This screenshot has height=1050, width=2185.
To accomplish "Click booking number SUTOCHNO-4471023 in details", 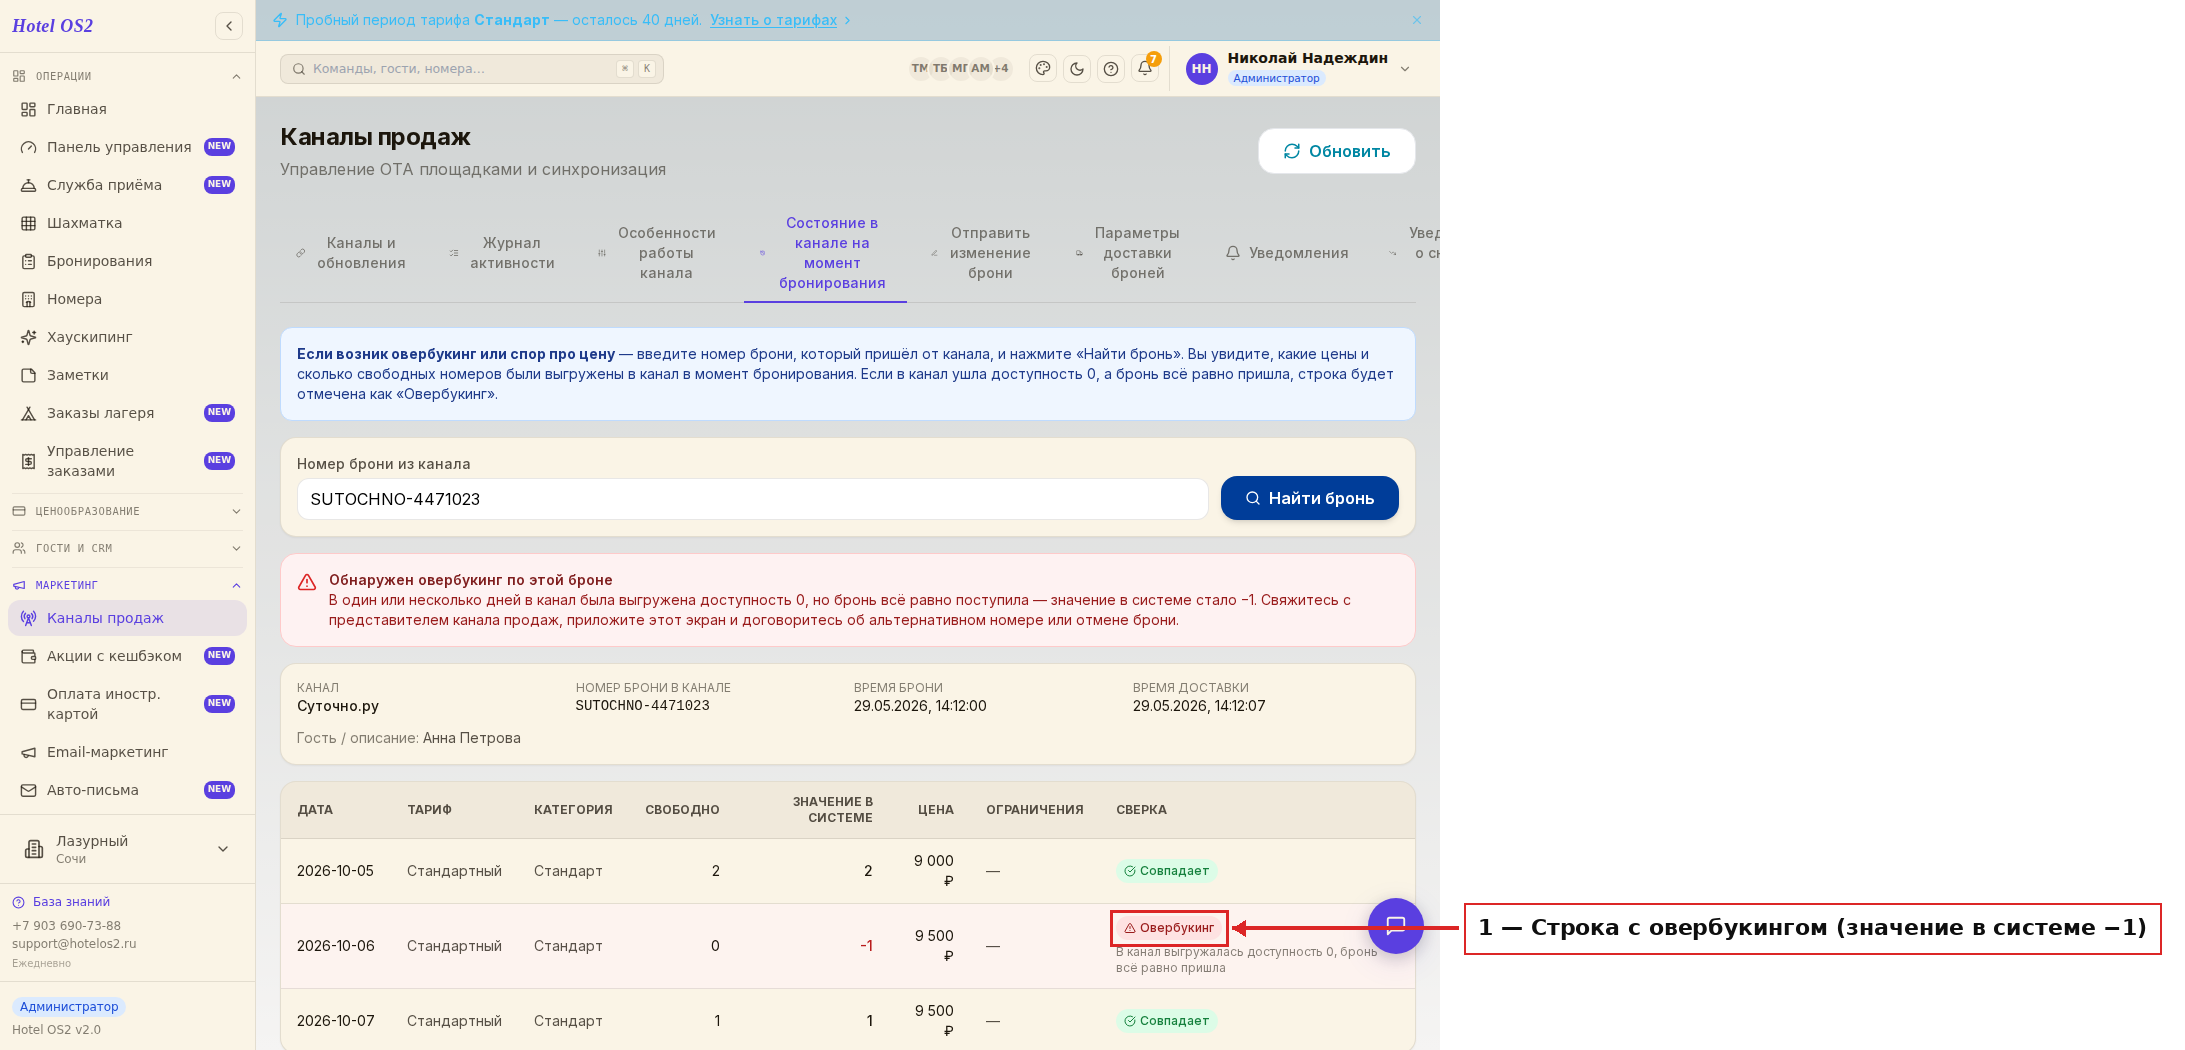I will tap(642, 706).
